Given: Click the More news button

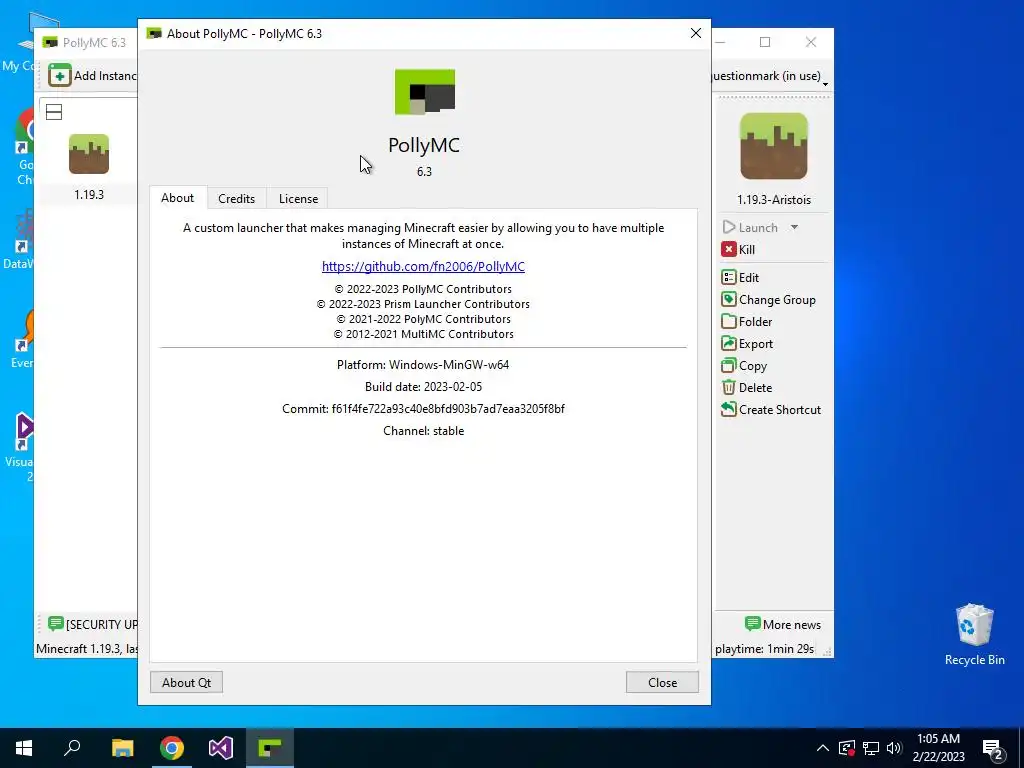Looking at the screenshot, I should pos(783,624).
